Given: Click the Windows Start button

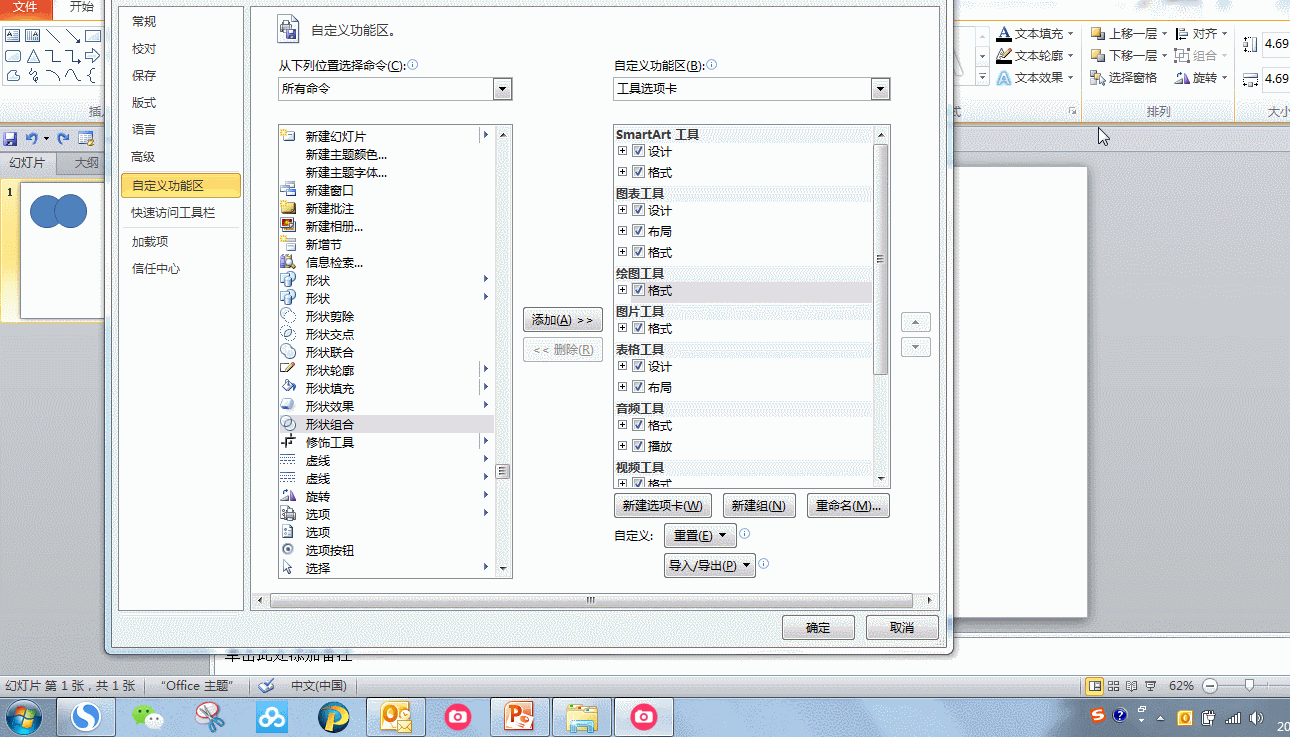Looking at the screenshot, I should (23, 717).
